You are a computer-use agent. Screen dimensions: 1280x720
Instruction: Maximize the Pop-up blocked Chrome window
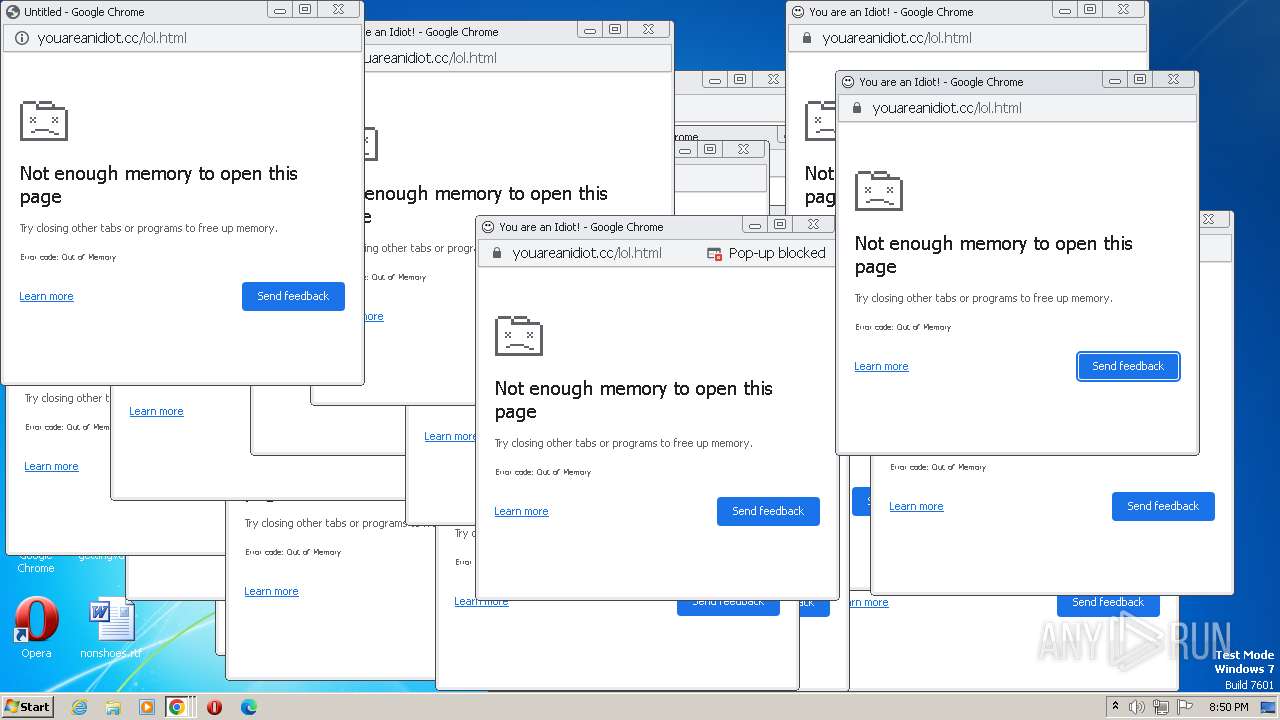pos(780,224)
